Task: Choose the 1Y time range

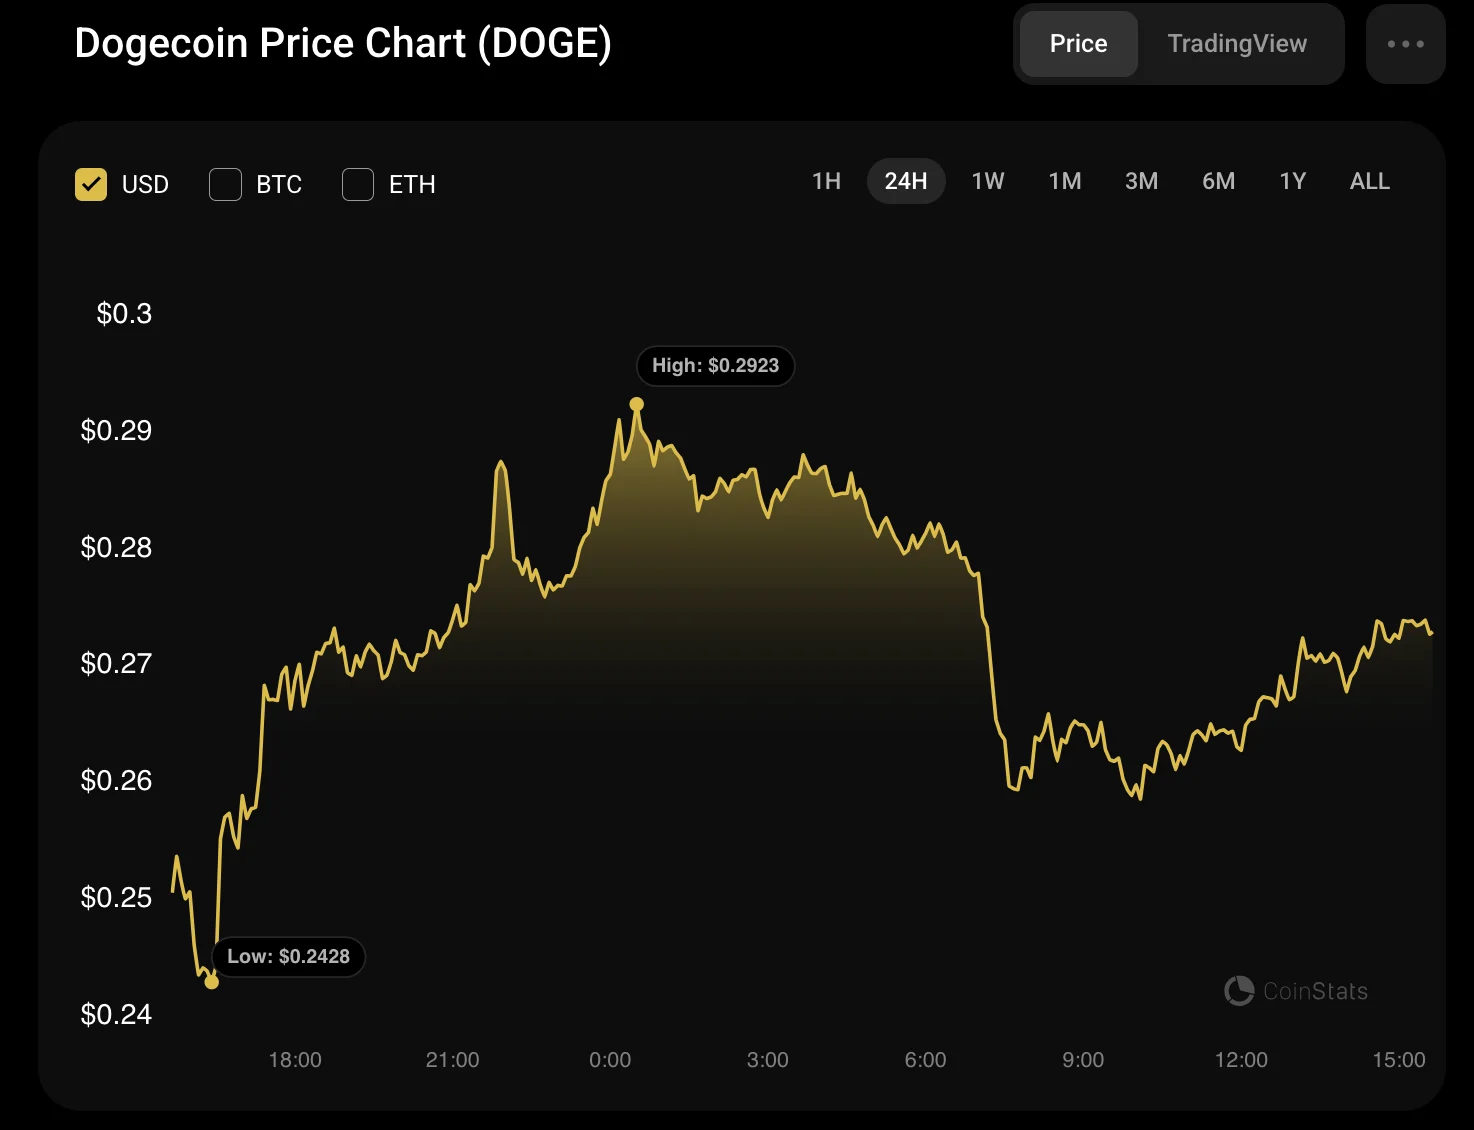Action: tap(1293, 181)
